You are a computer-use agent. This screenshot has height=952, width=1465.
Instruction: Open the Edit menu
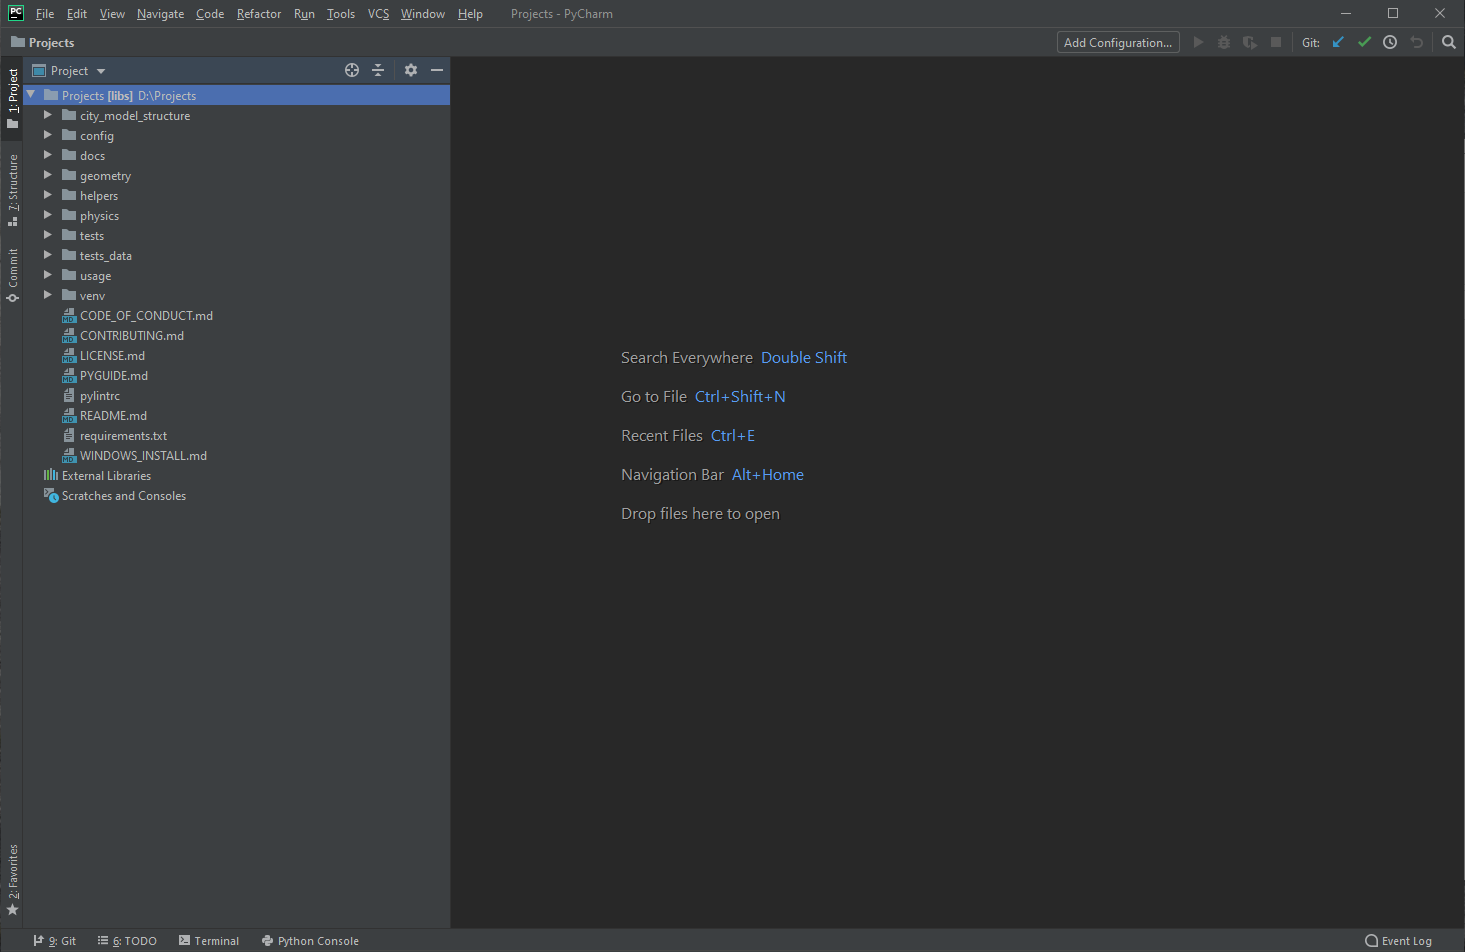pos(77,14)
